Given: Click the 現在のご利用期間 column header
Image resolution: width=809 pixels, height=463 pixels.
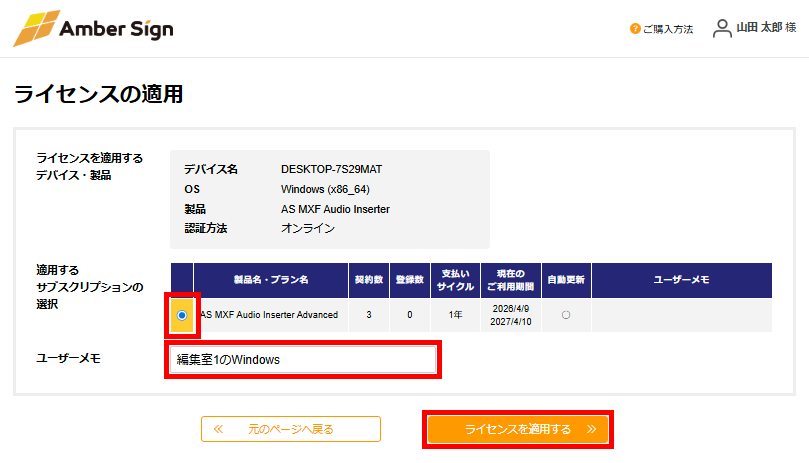Looking at the screenshot, I should click(510, 280).
